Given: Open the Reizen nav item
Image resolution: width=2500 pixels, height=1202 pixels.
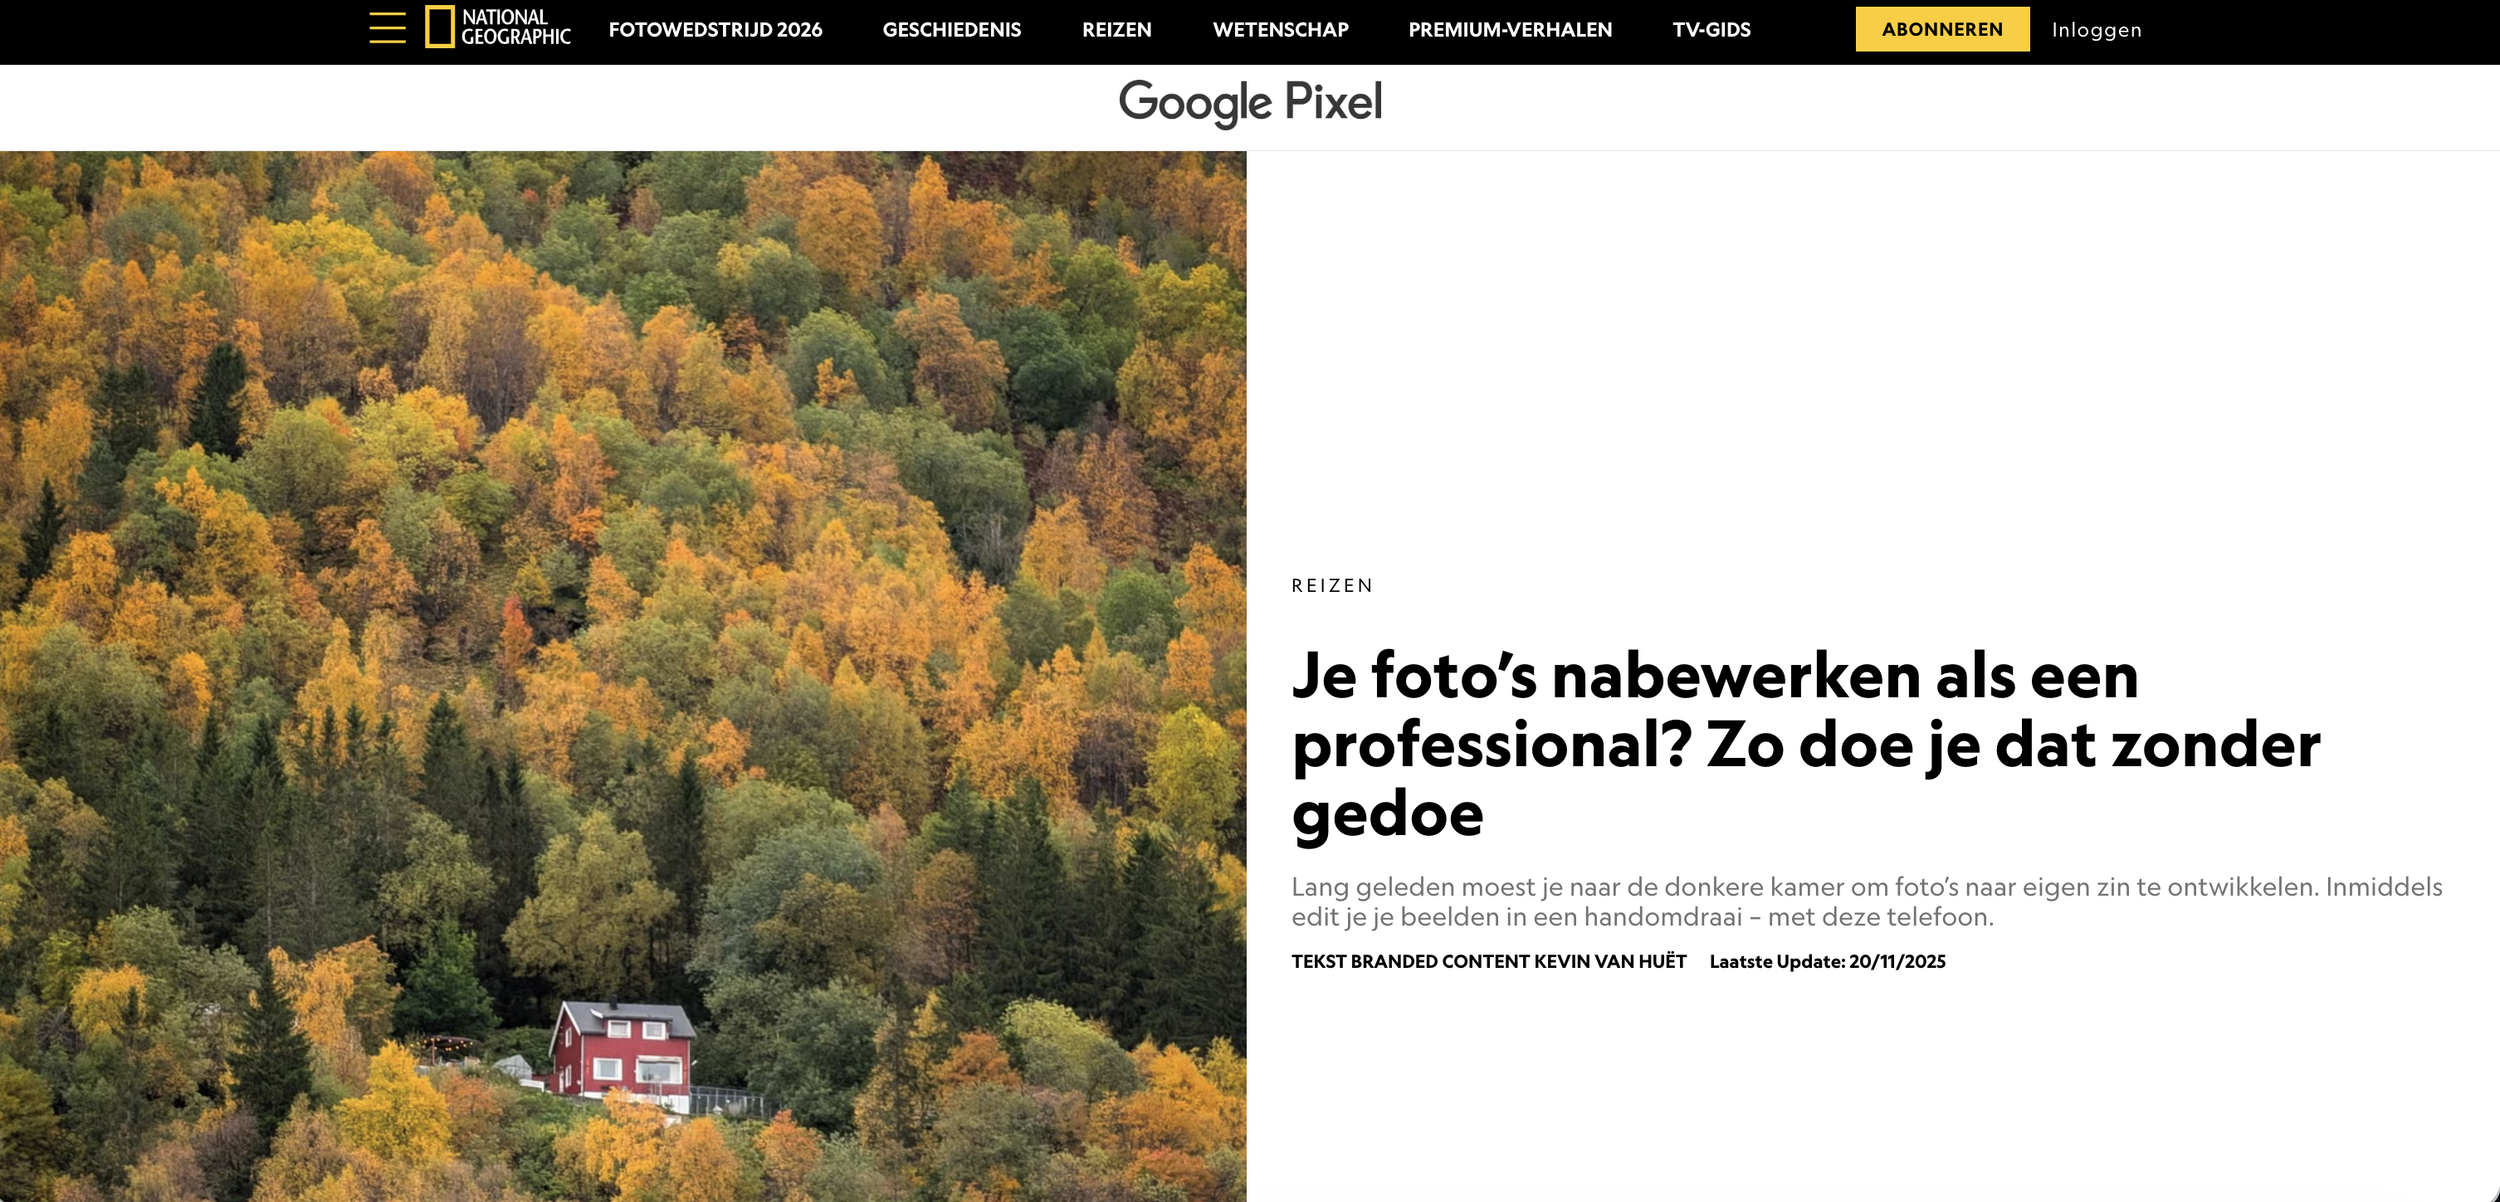Looking at the screenshot, I should pos(1116,30).
